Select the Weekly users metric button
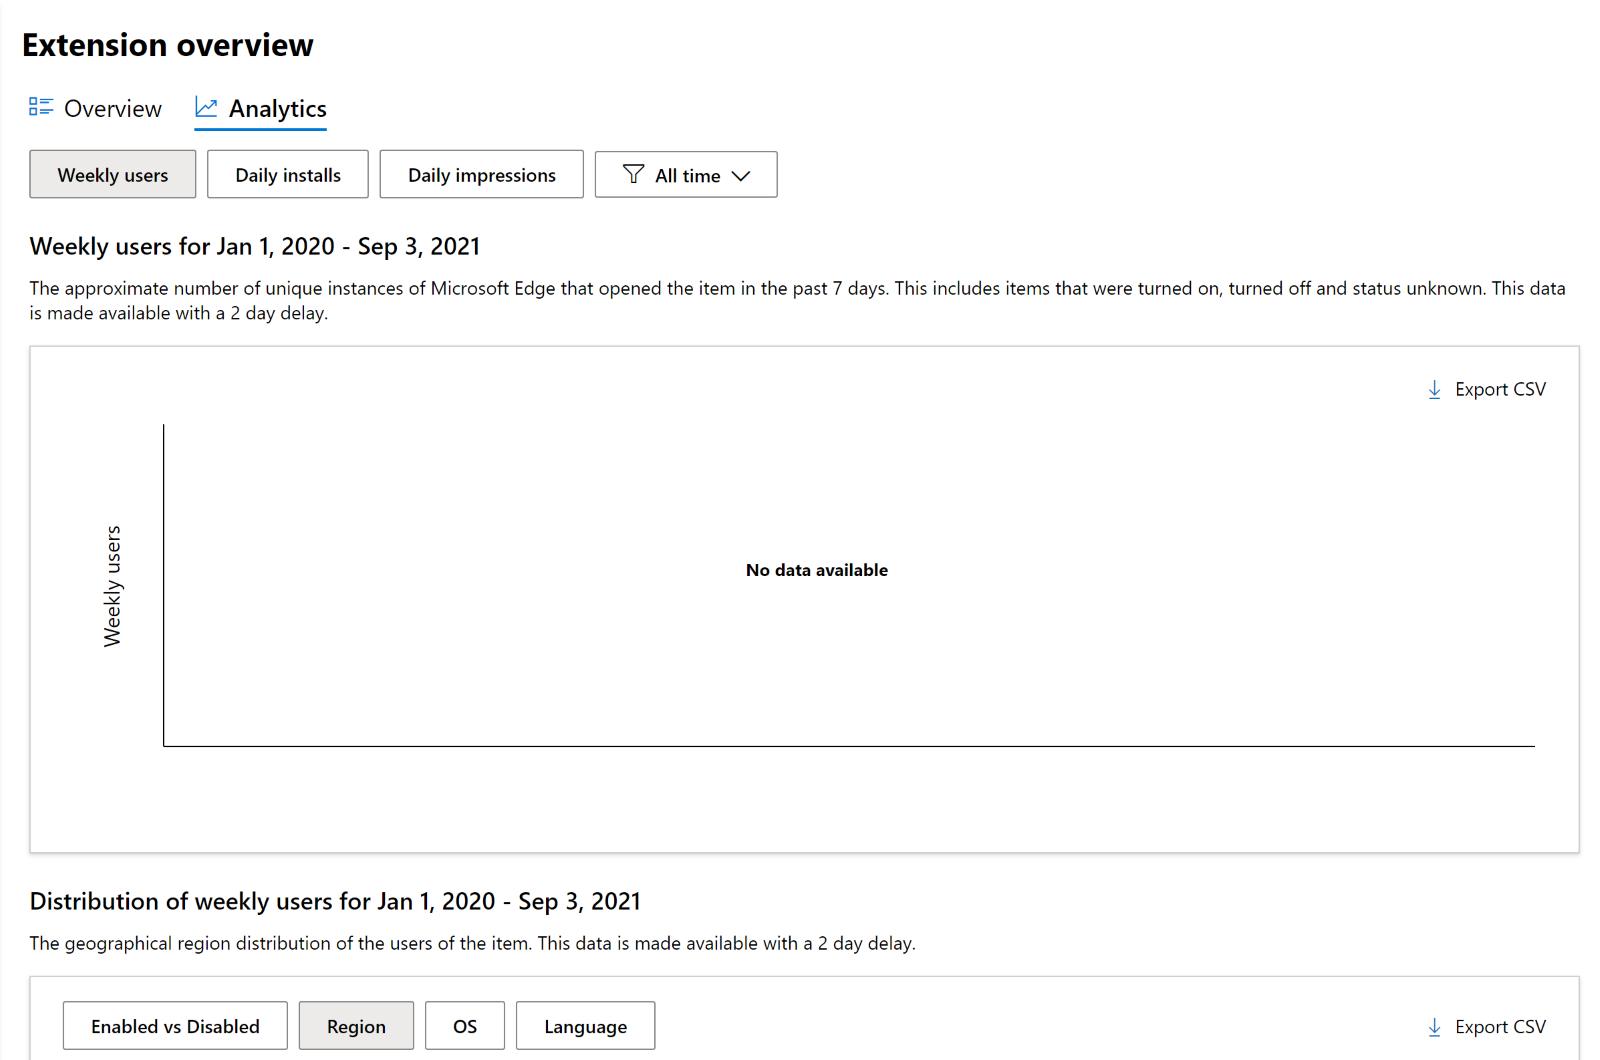Screen dimensions: 1600x1060 (112, 174)
